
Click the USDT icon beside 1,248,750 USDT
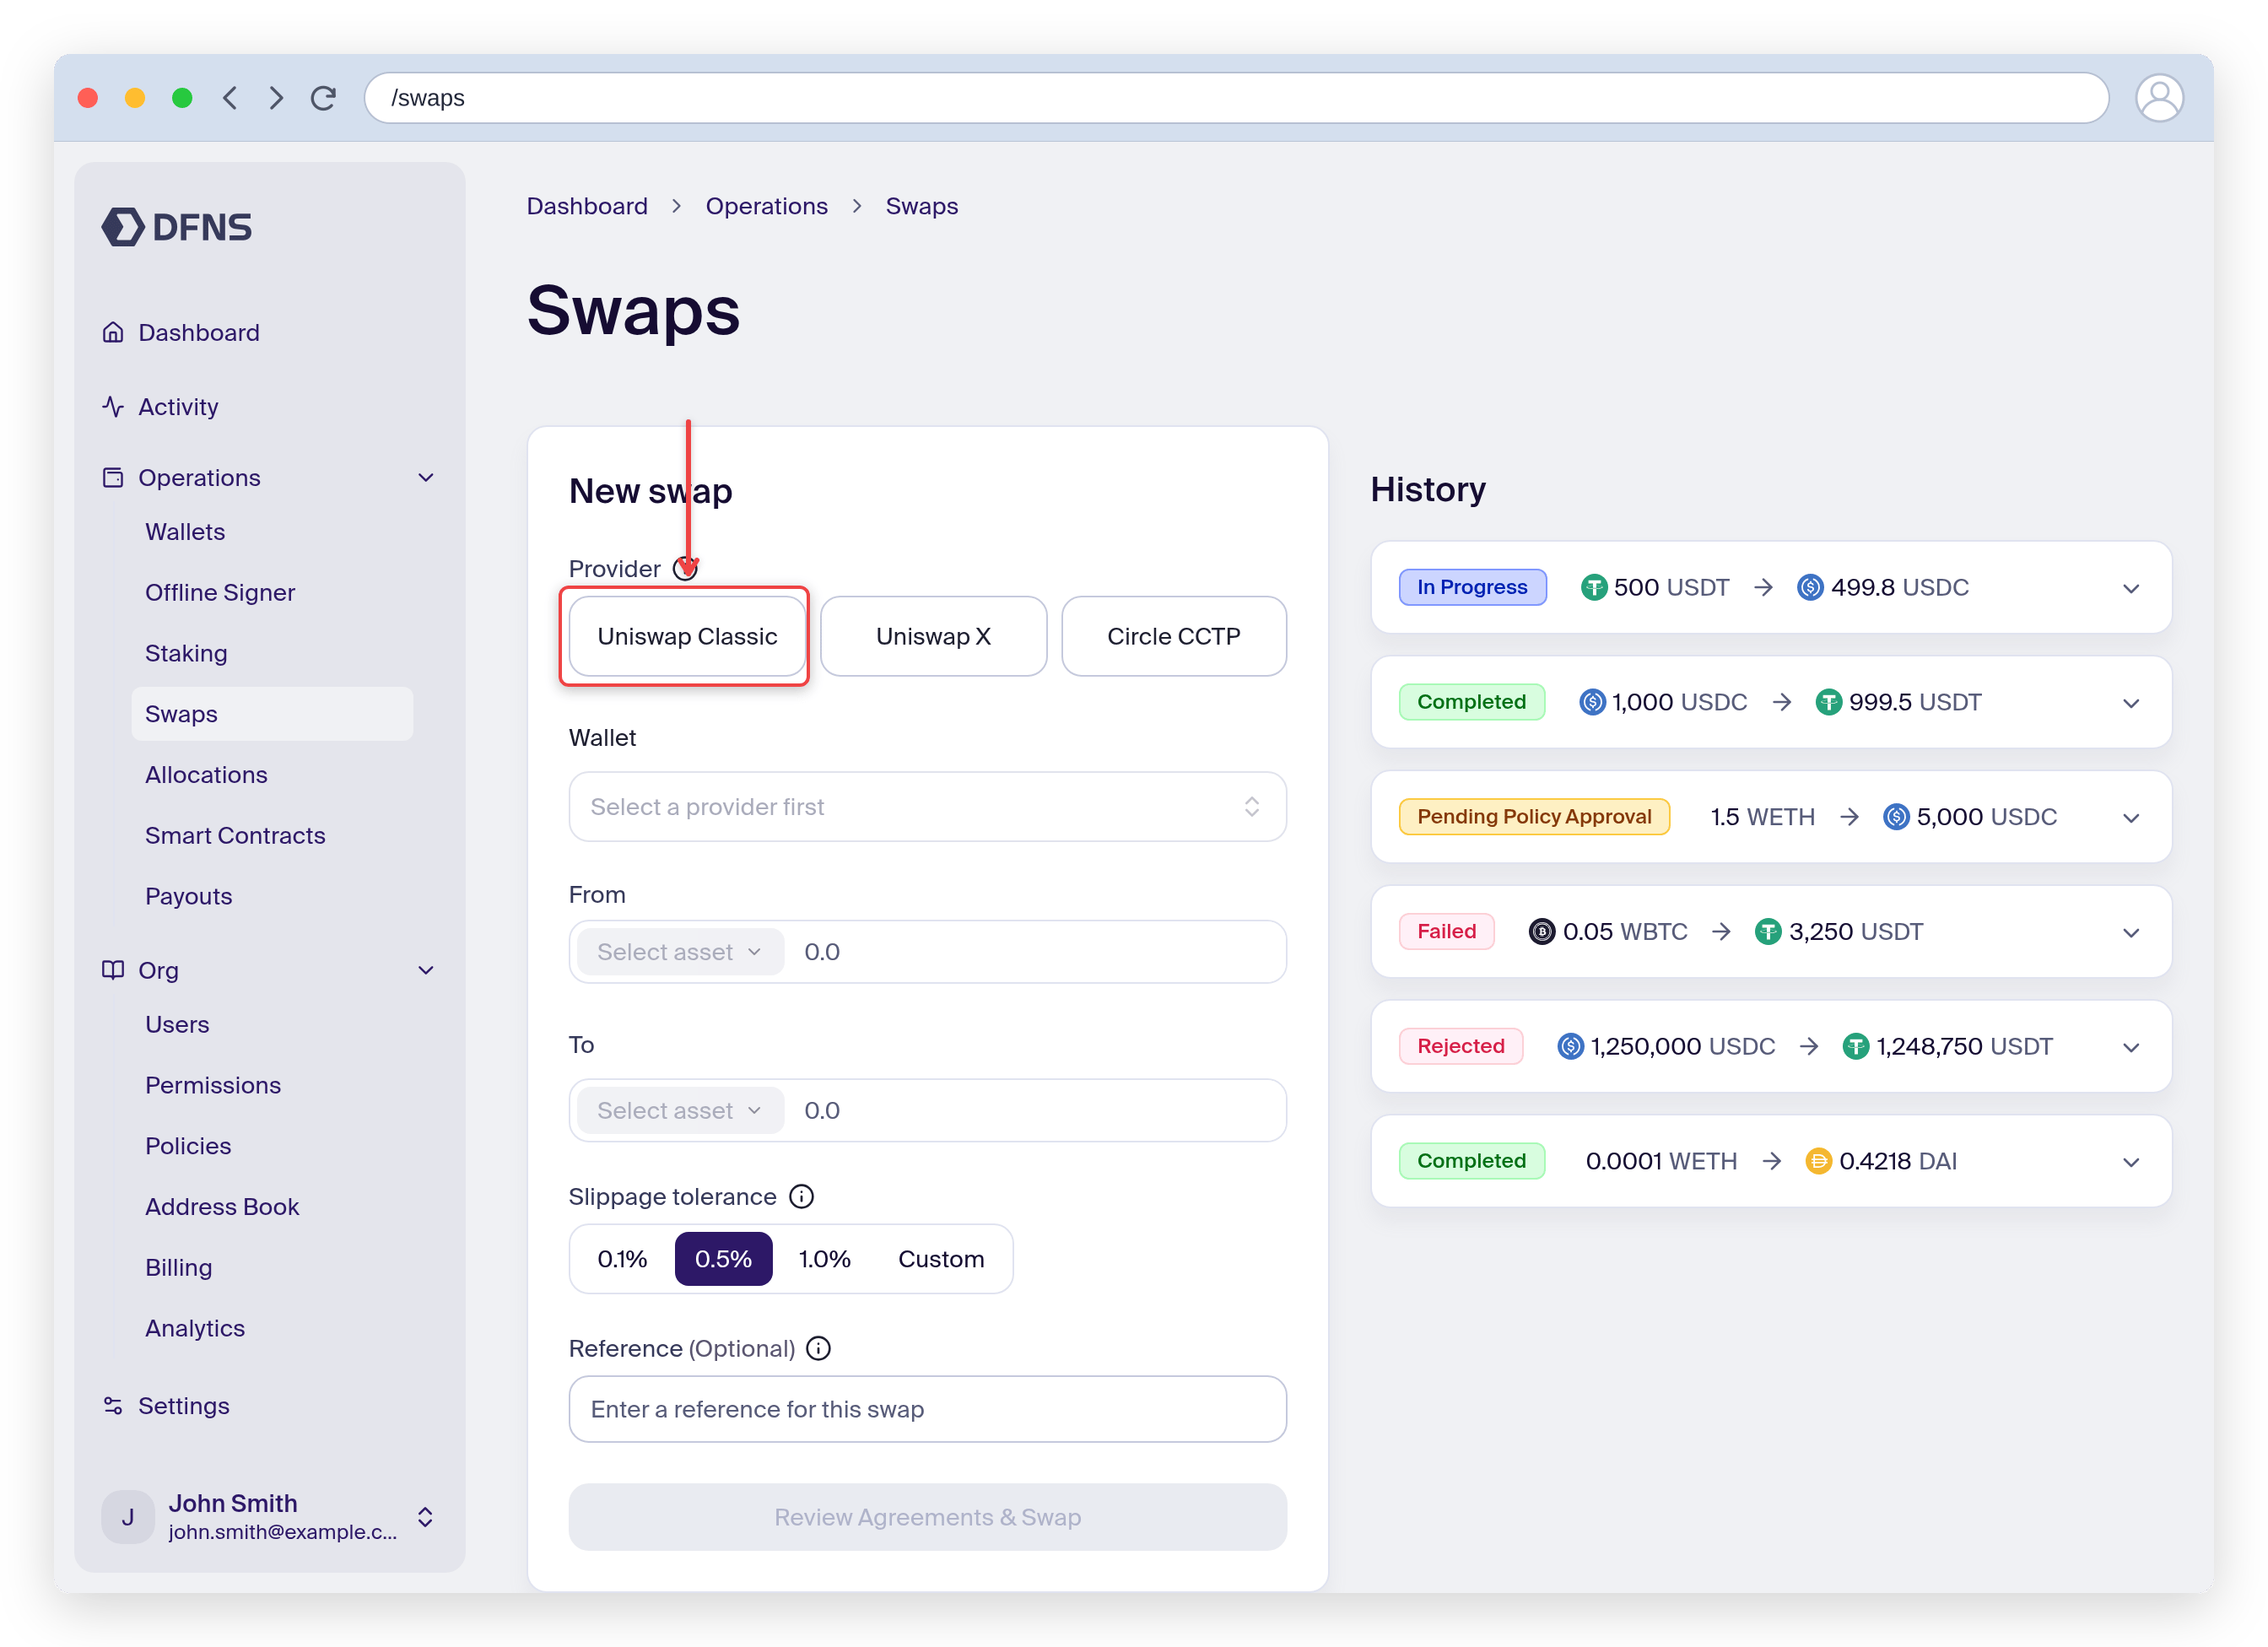coord(1856,1047)
